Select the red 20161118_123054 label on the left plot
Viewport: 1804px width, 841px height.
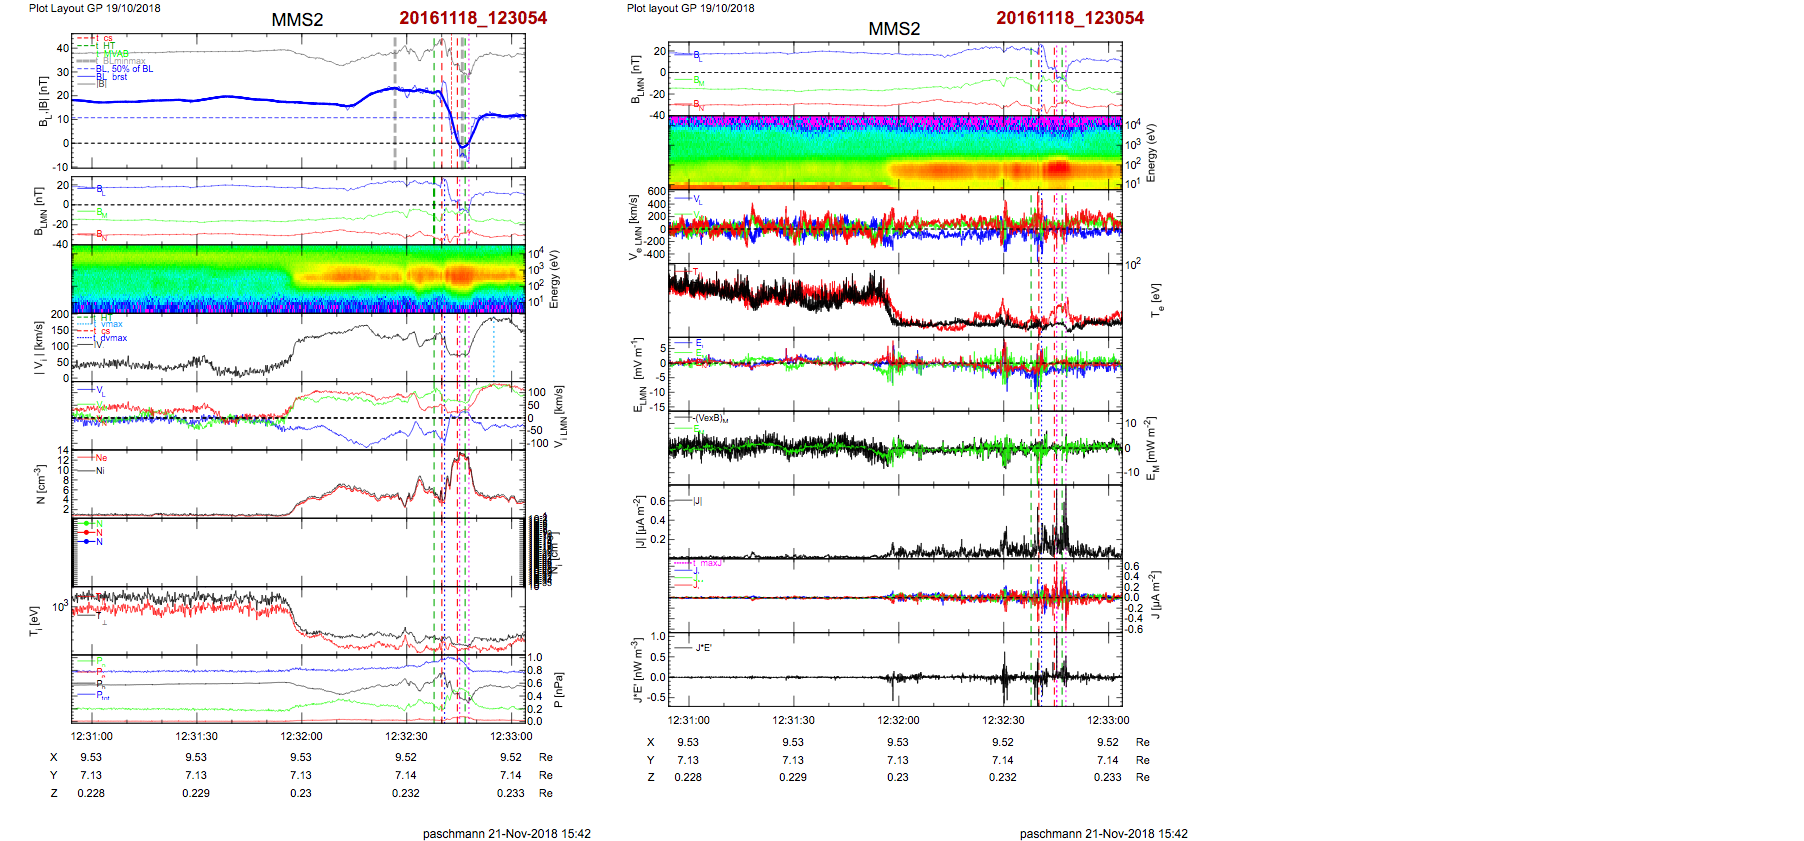(473, 18)
